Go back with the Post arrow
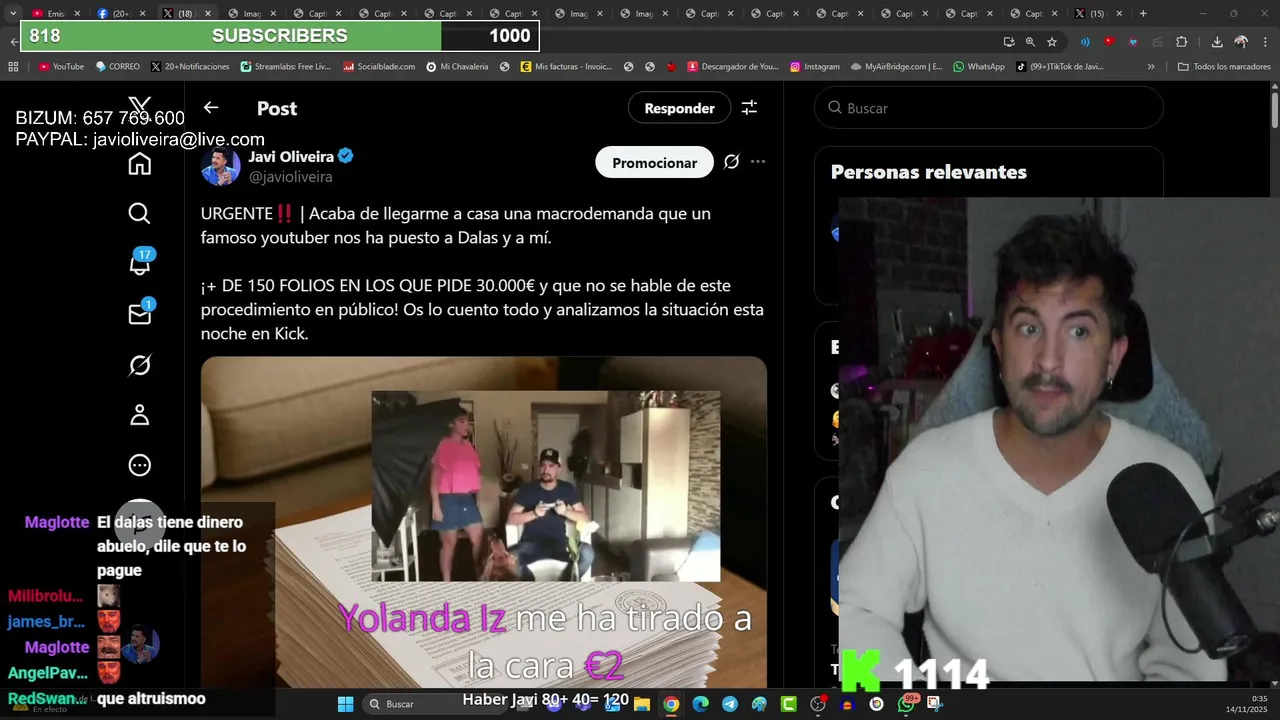1280x720 pixels. [x=210, y=108]
